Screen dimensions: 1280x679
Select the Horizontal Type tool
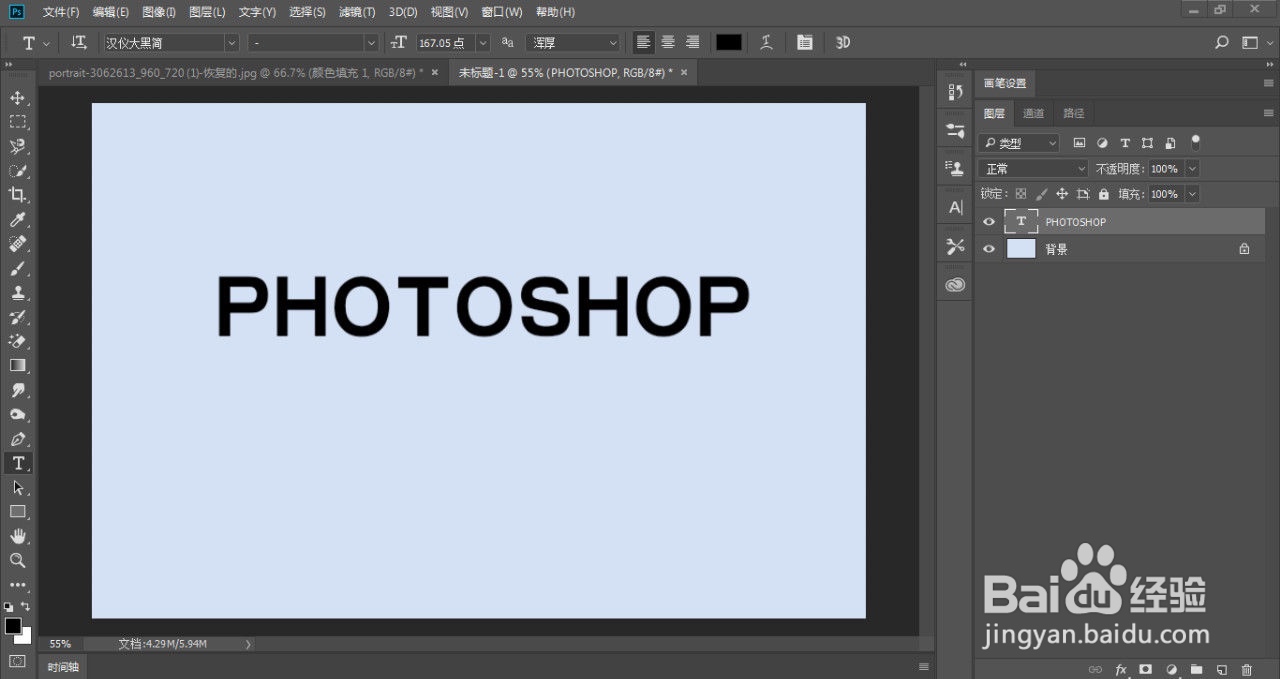(18, 463)
